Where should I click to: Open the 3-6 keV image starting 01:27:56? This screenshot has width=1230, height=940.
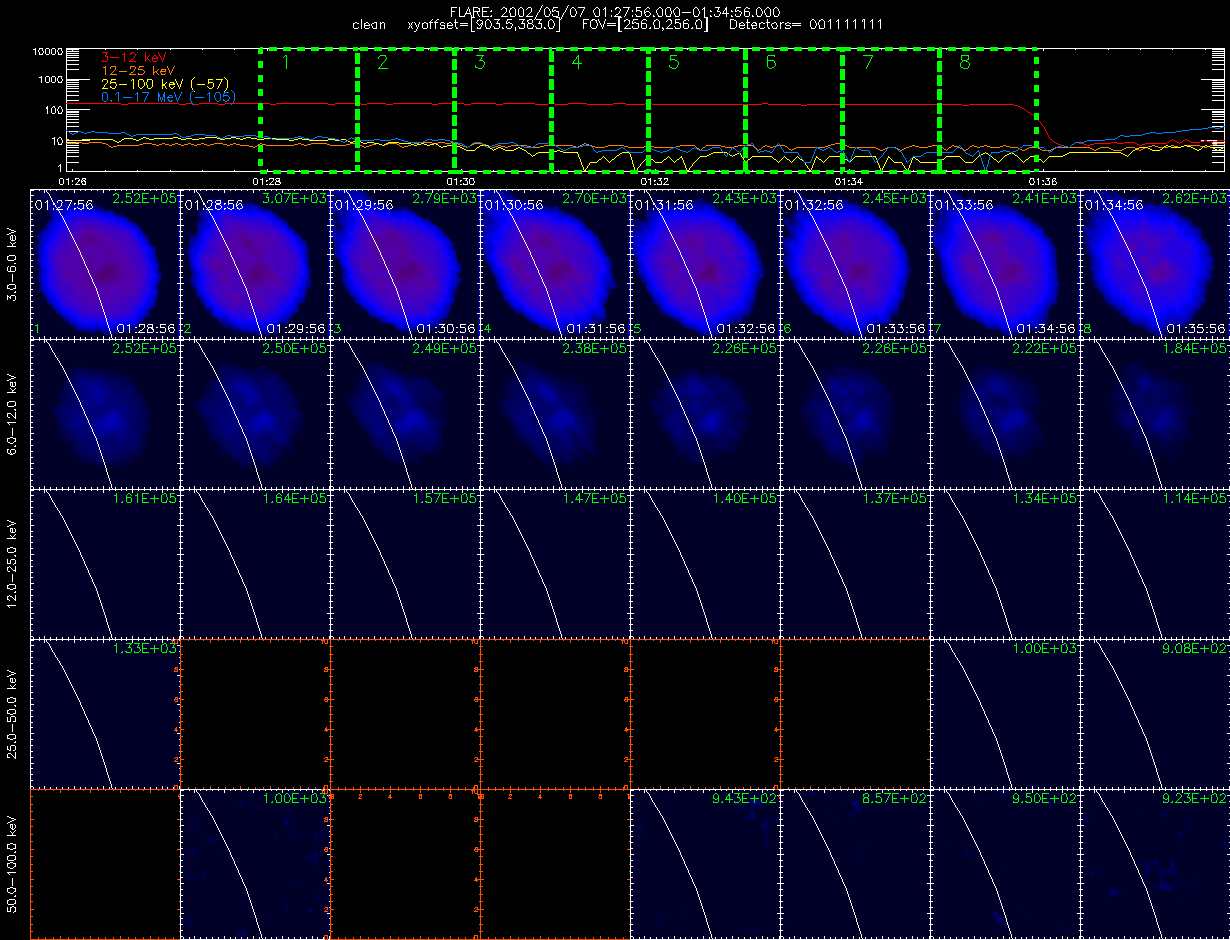point(105,263)
